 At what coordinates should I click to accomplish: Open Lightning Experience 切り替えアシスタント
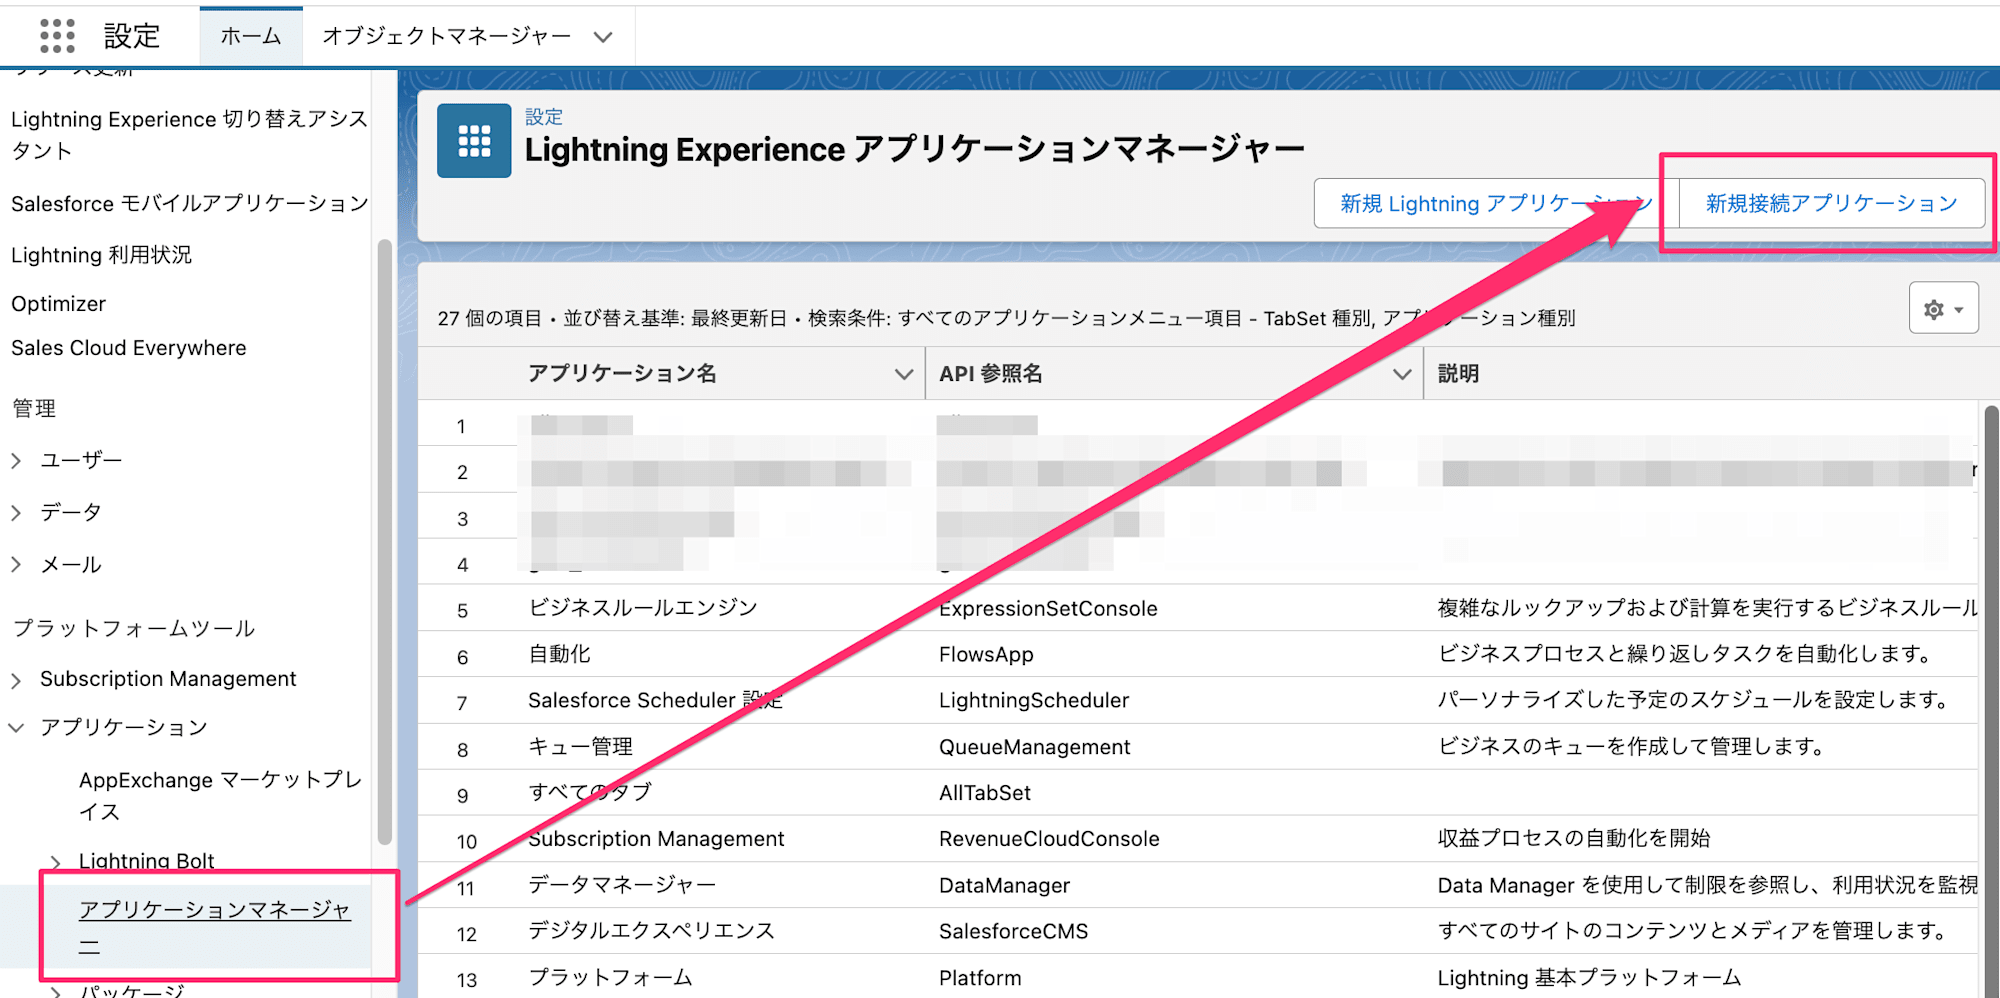(189, 135)
